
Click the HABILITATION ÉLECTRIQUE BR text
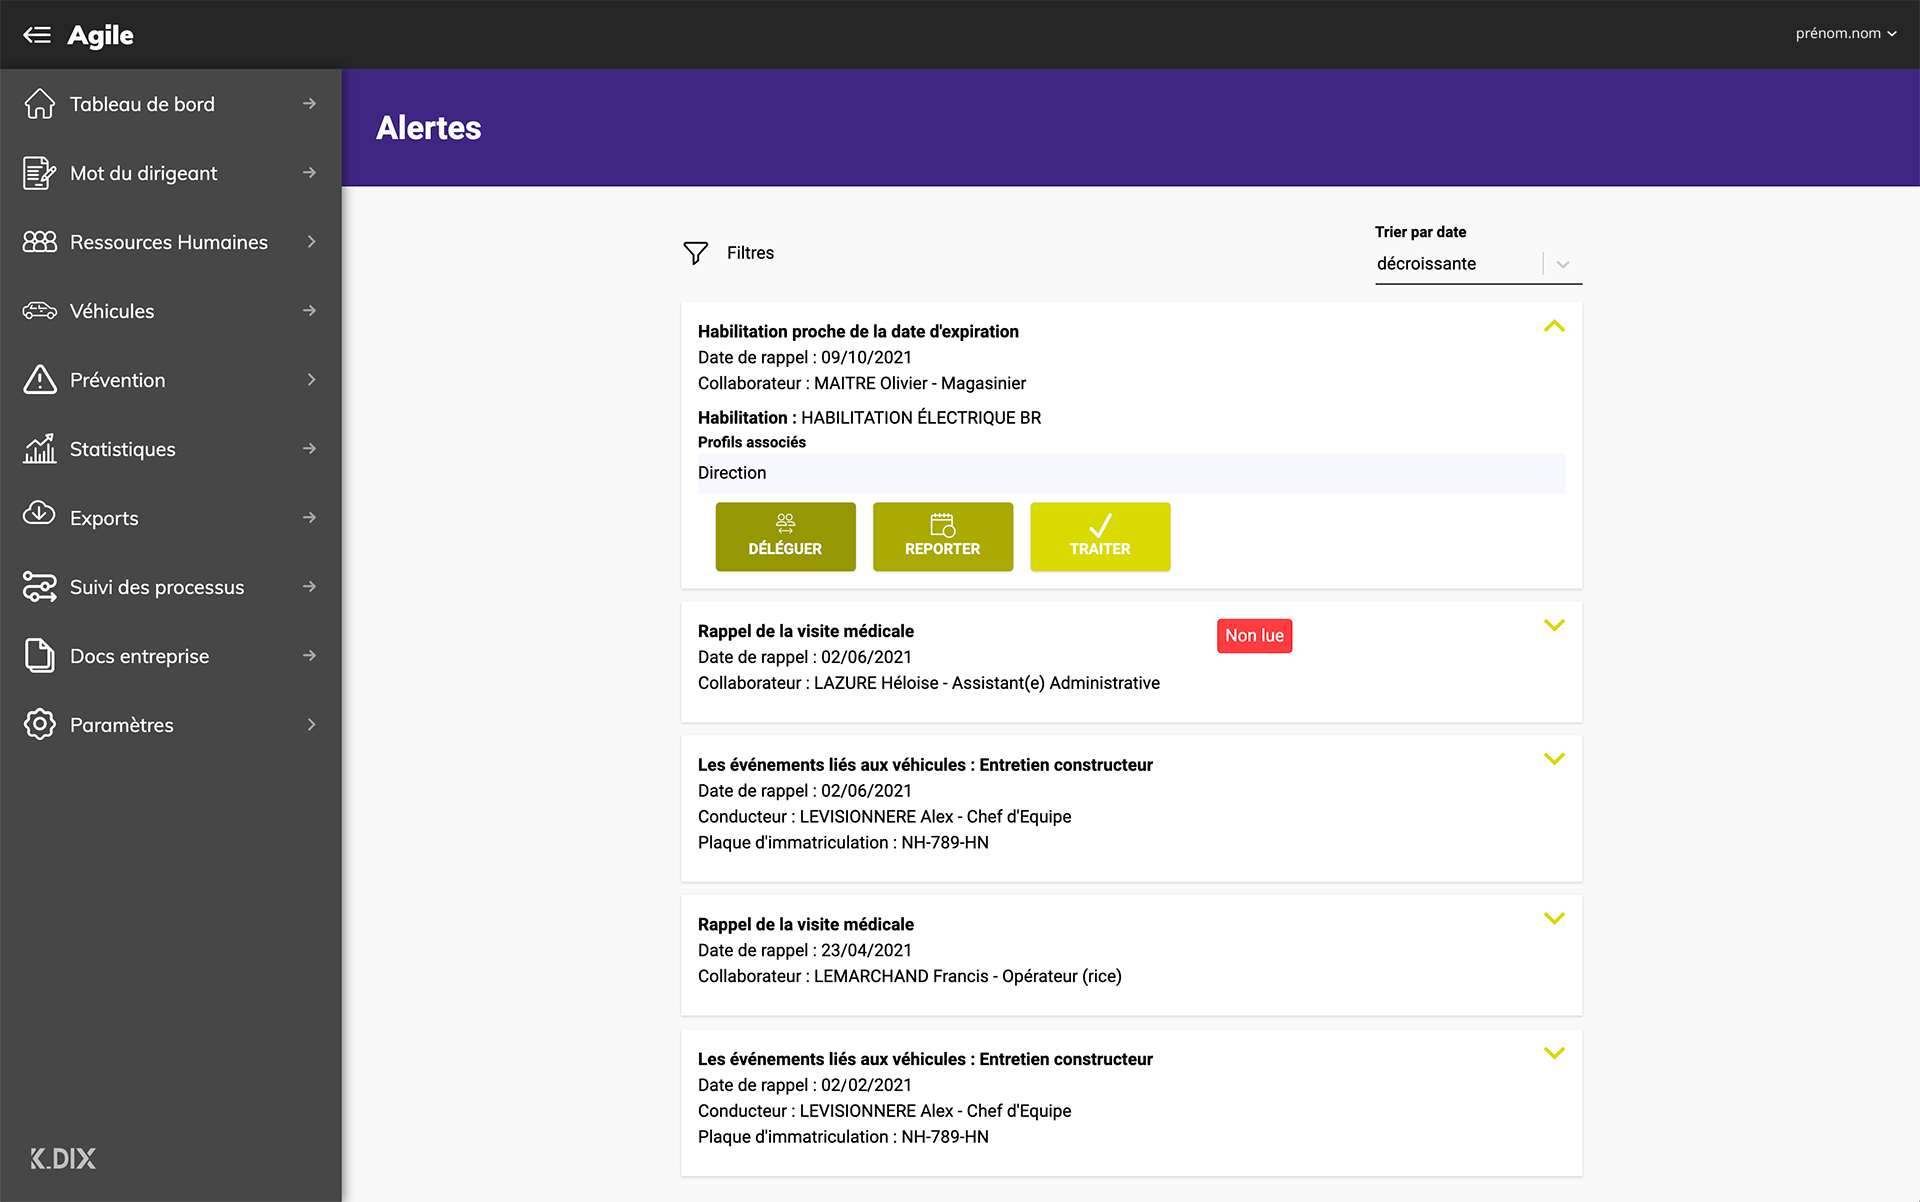[x=921, y=418]
